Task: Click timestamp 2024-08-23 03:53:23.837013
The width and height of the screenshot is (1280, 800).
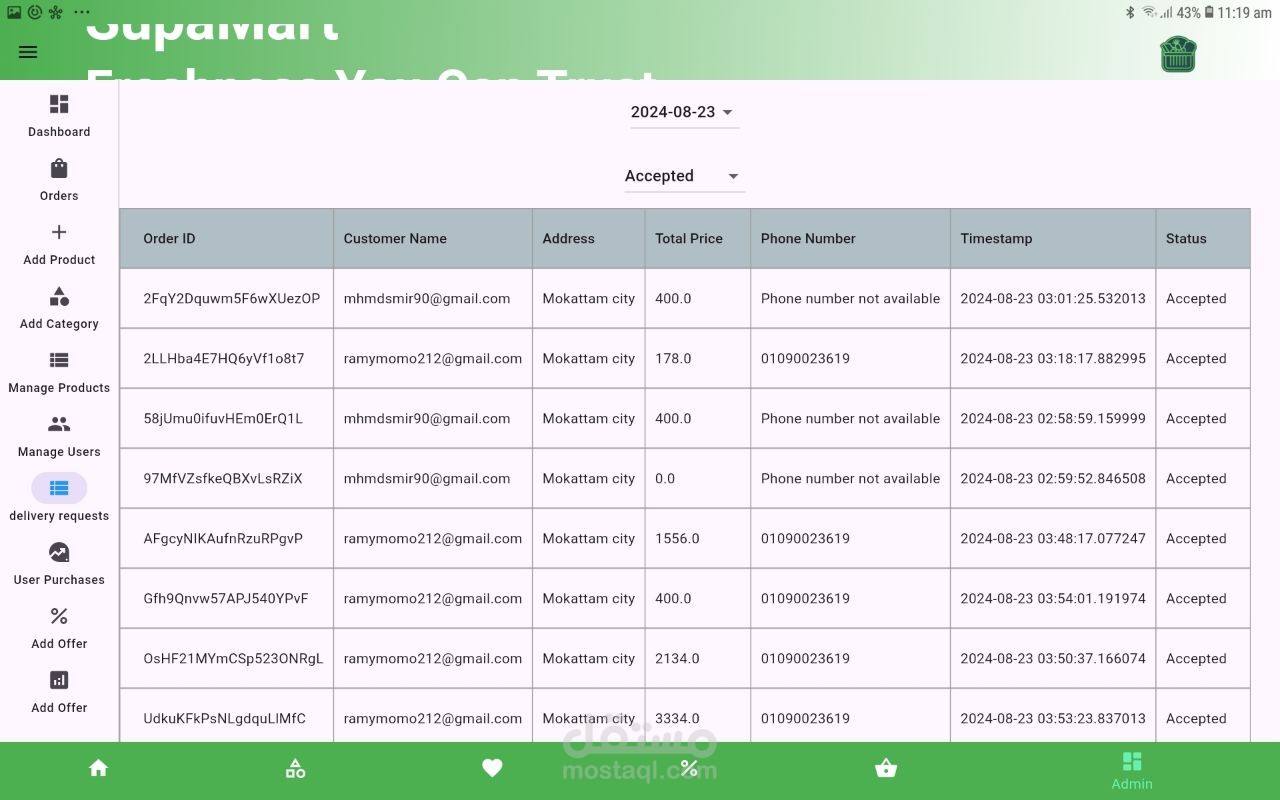Action: coord(1053,718)
